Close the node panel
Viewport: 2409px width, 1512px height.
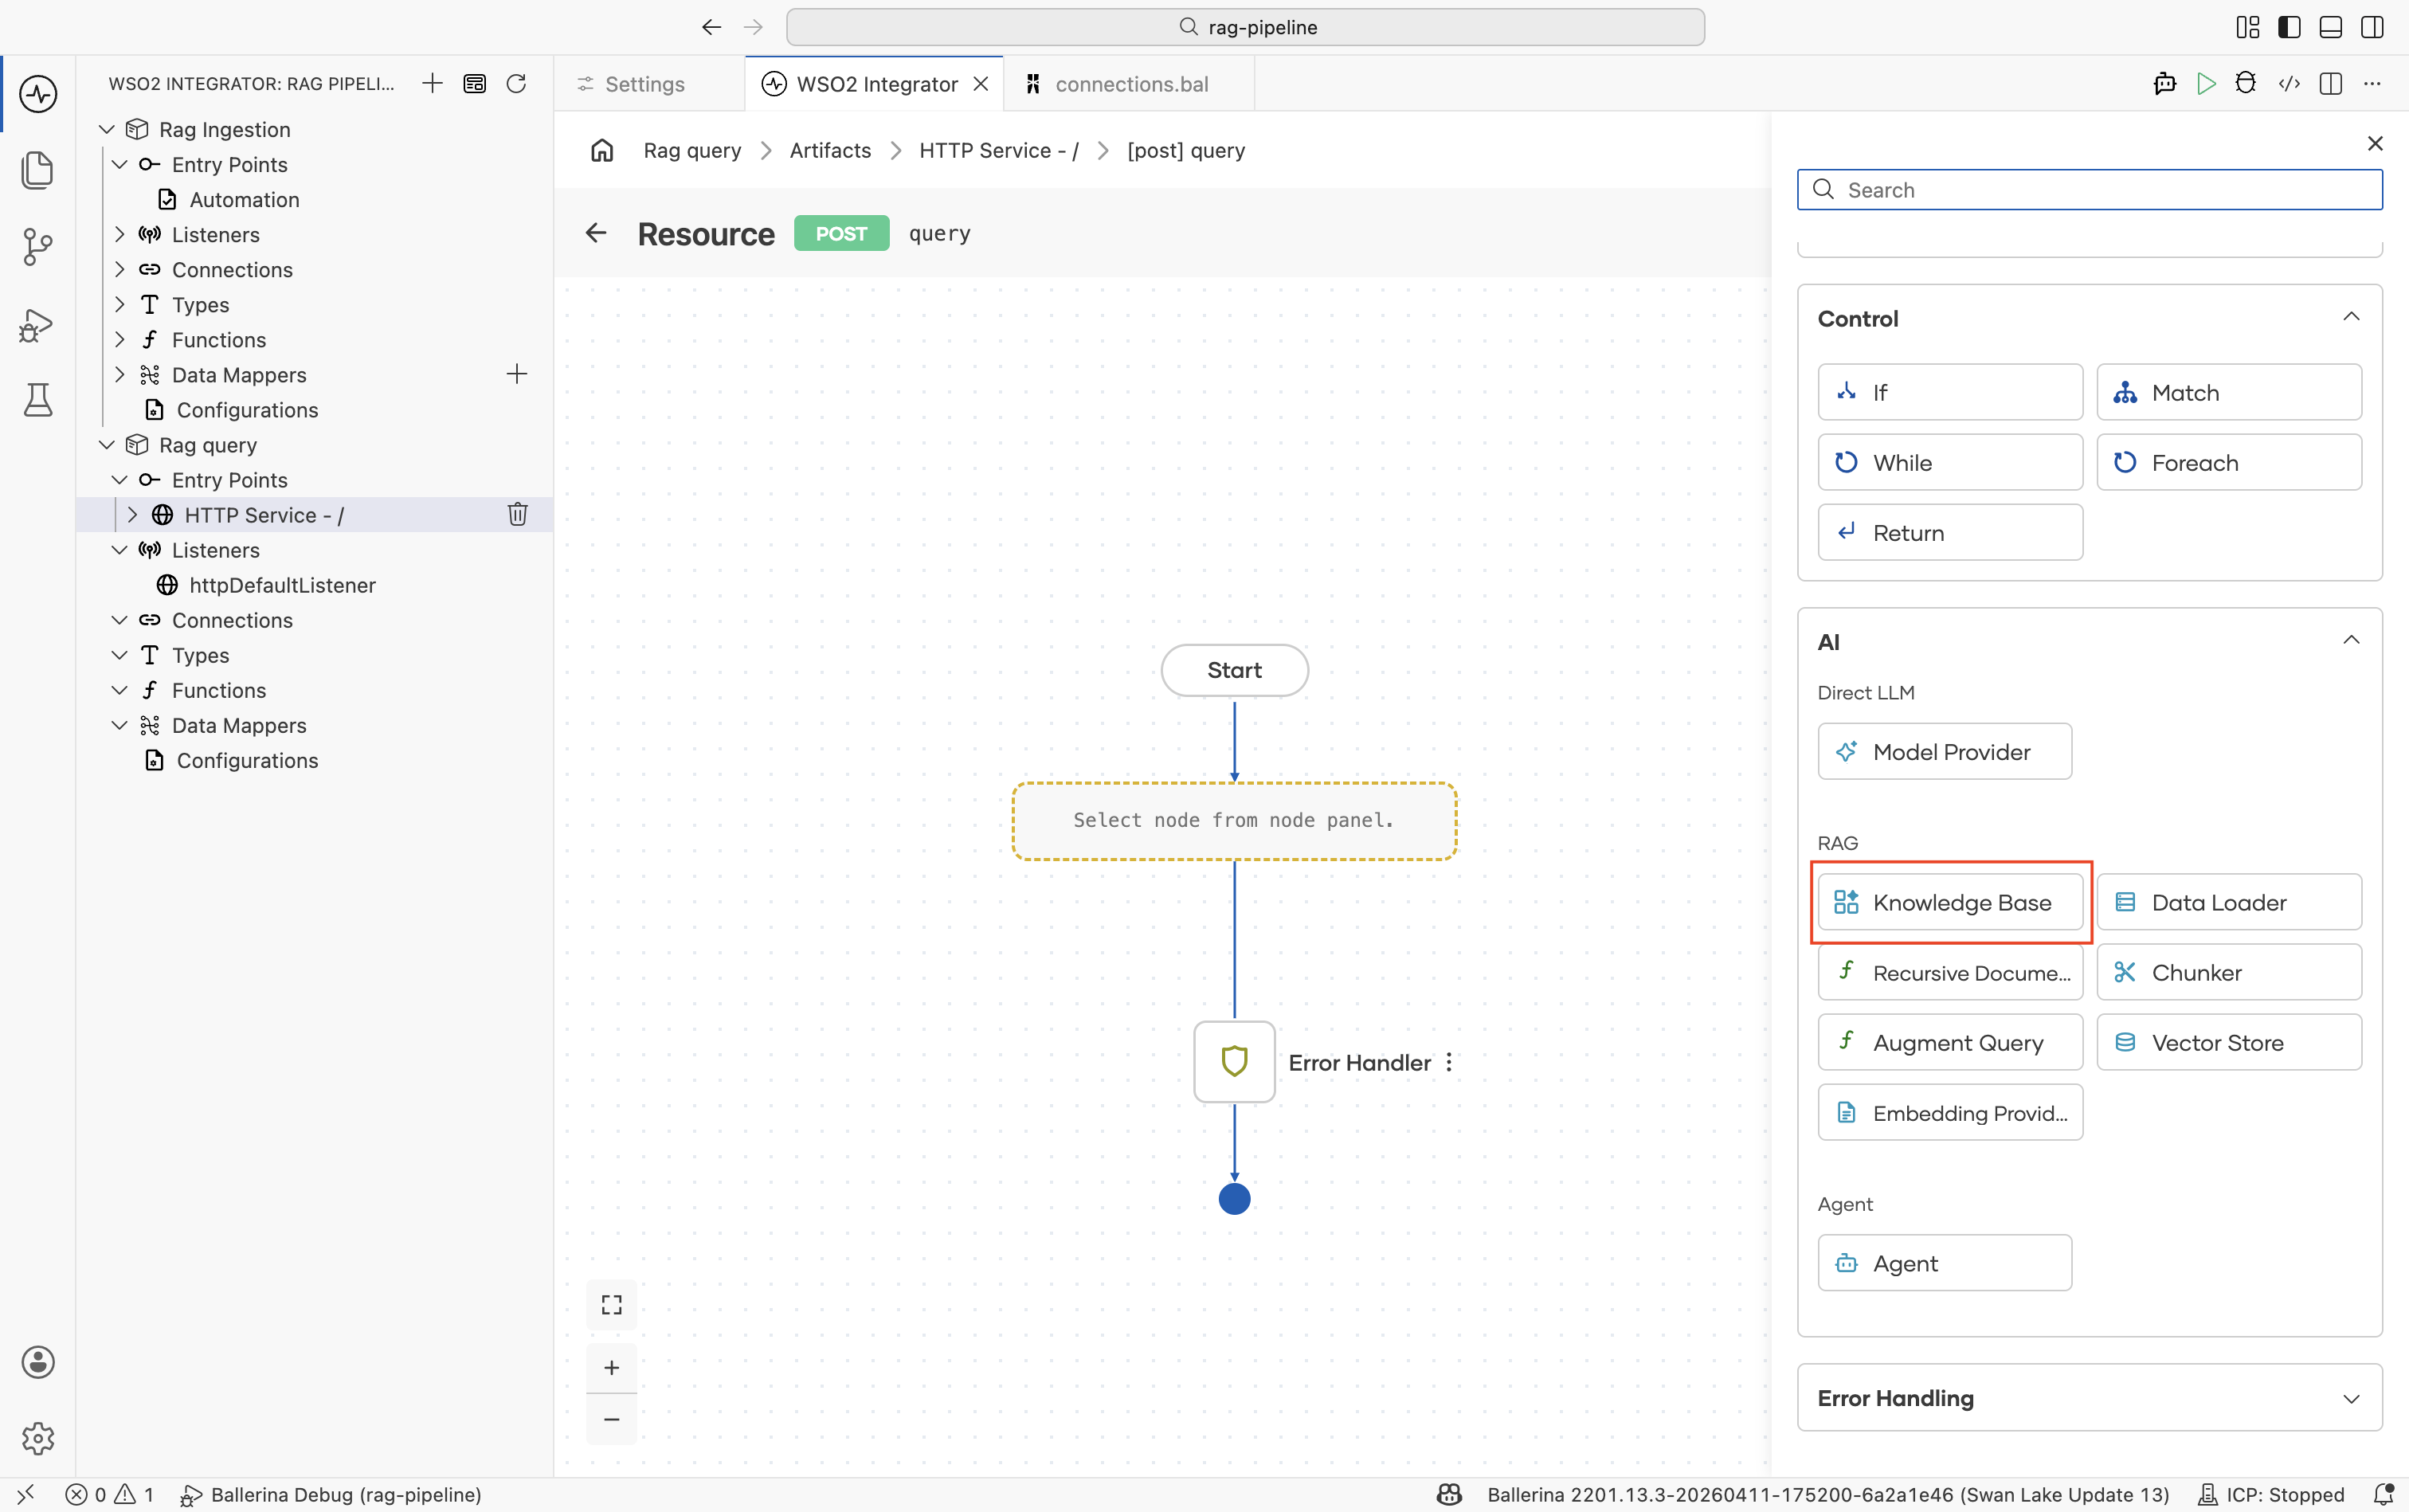(x=2375, y=144)
